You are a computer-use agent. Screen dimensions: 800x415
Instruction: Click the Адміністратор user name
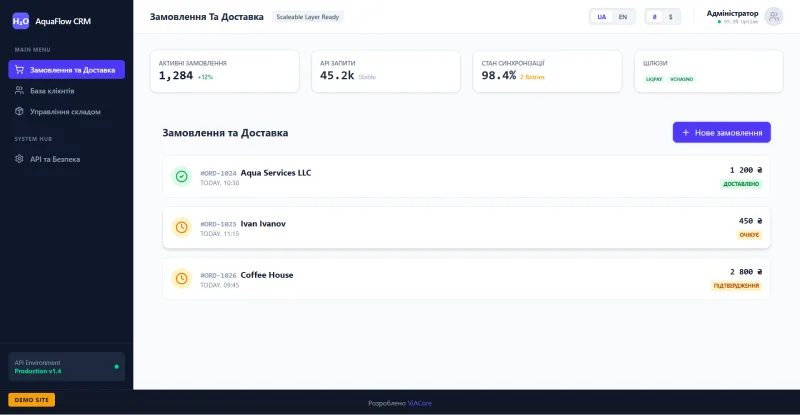tap(732, 13)
